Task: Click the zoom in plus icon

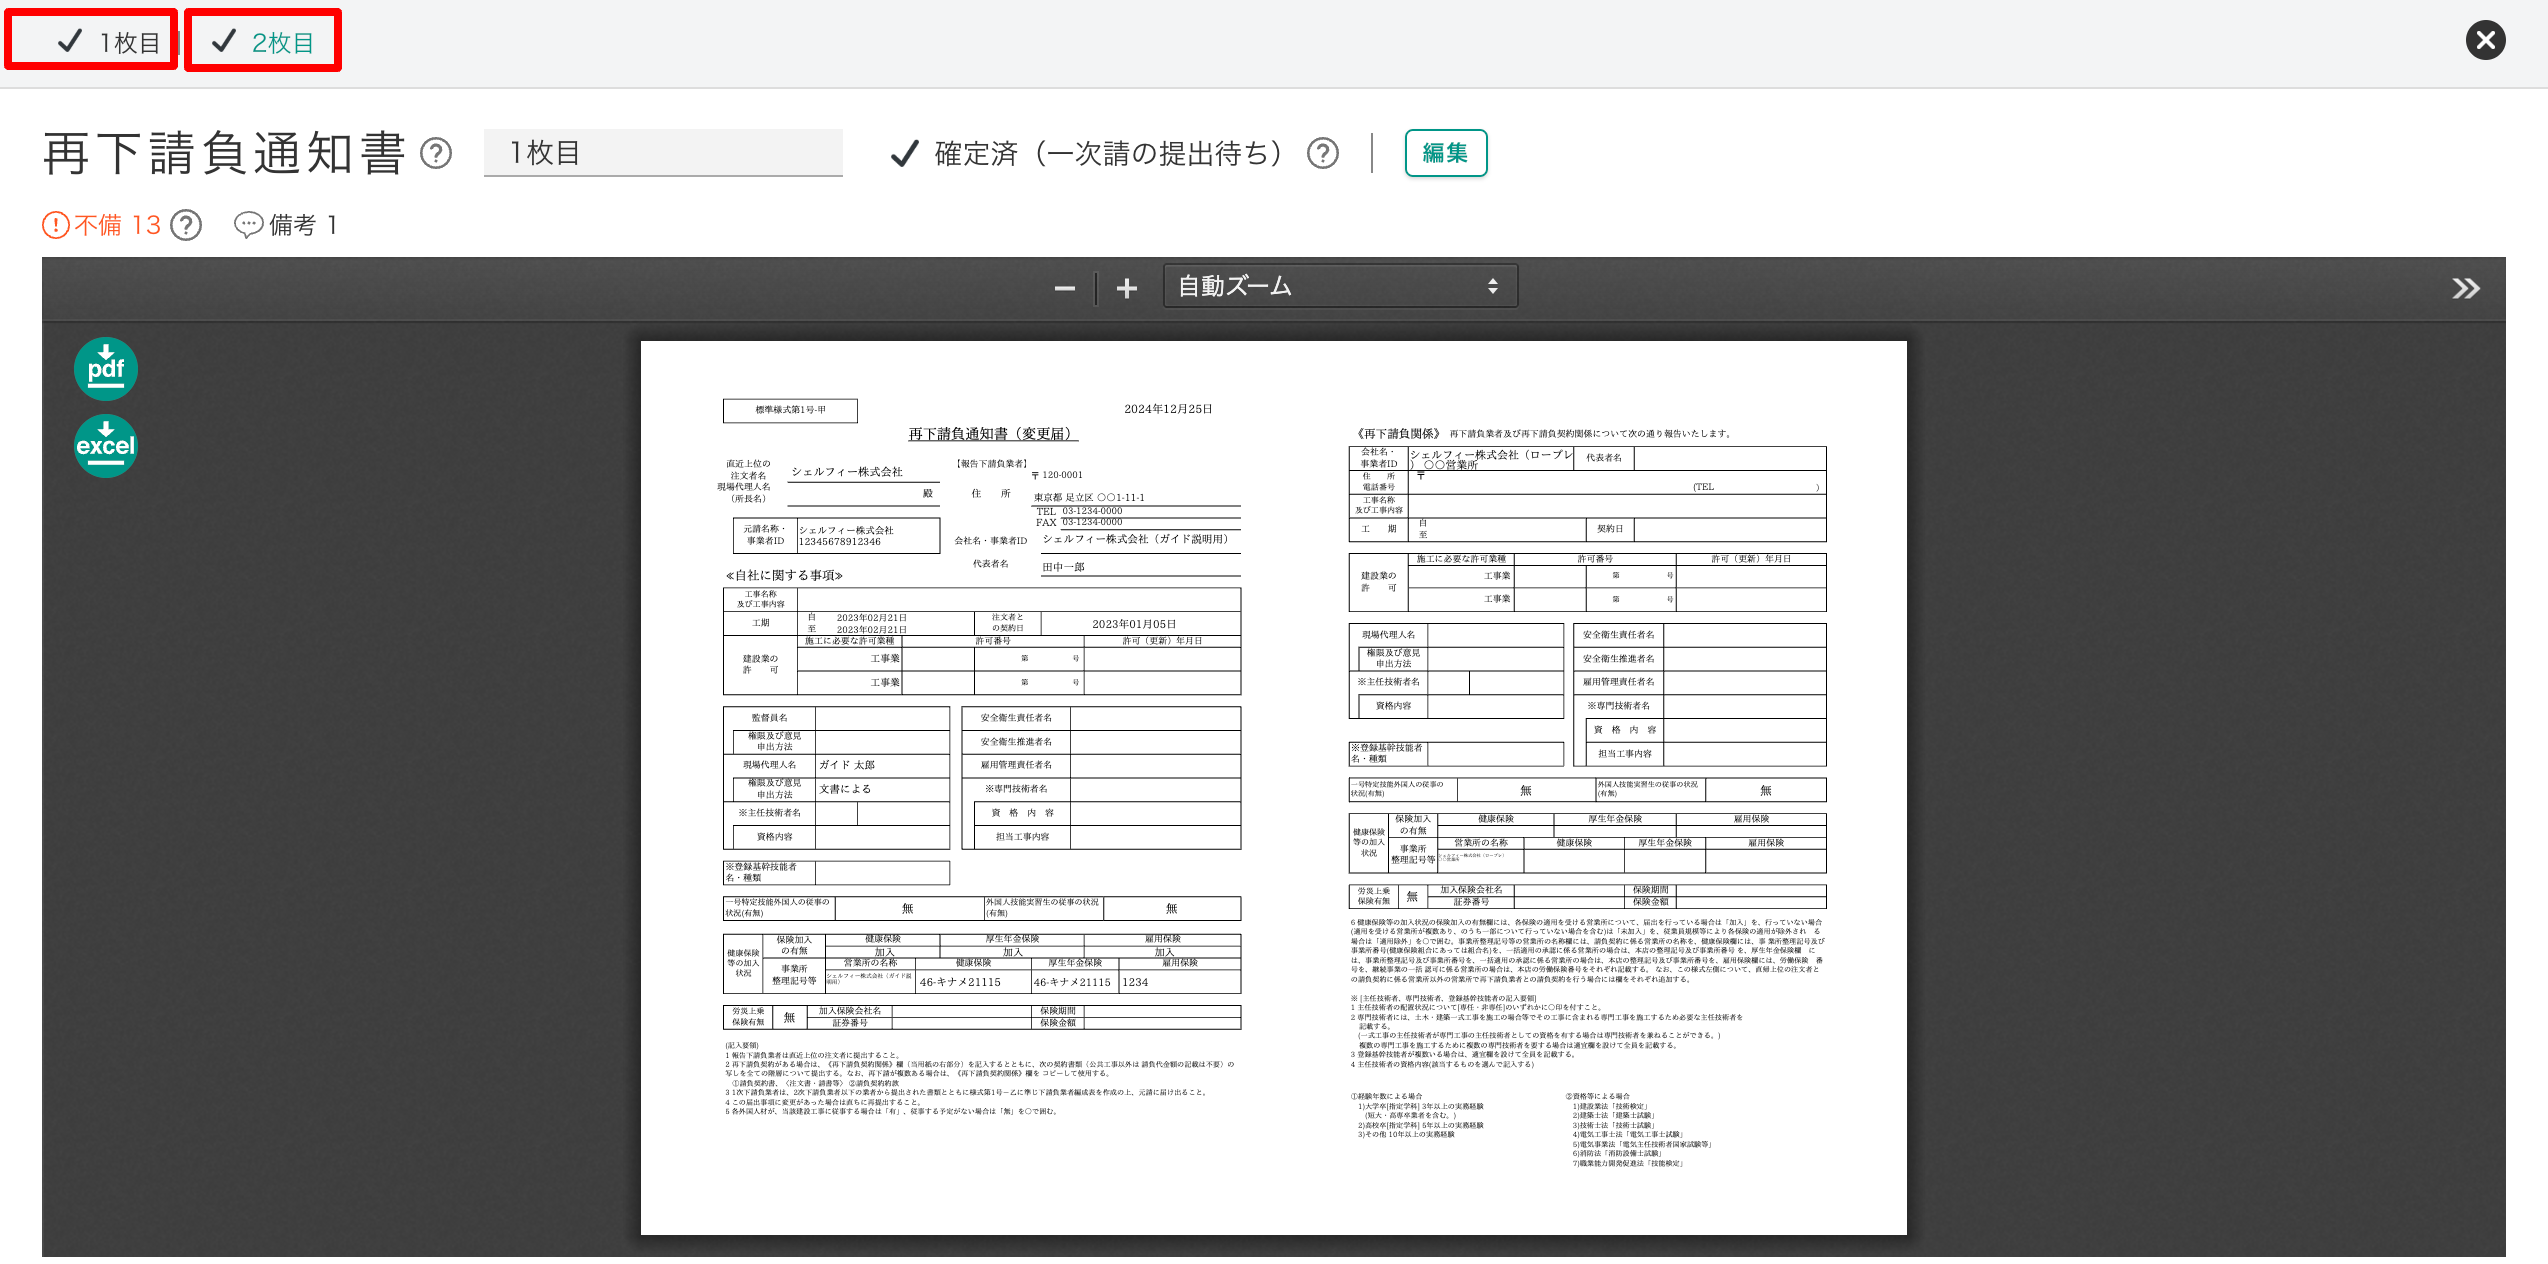Action: click(1127, 289)
